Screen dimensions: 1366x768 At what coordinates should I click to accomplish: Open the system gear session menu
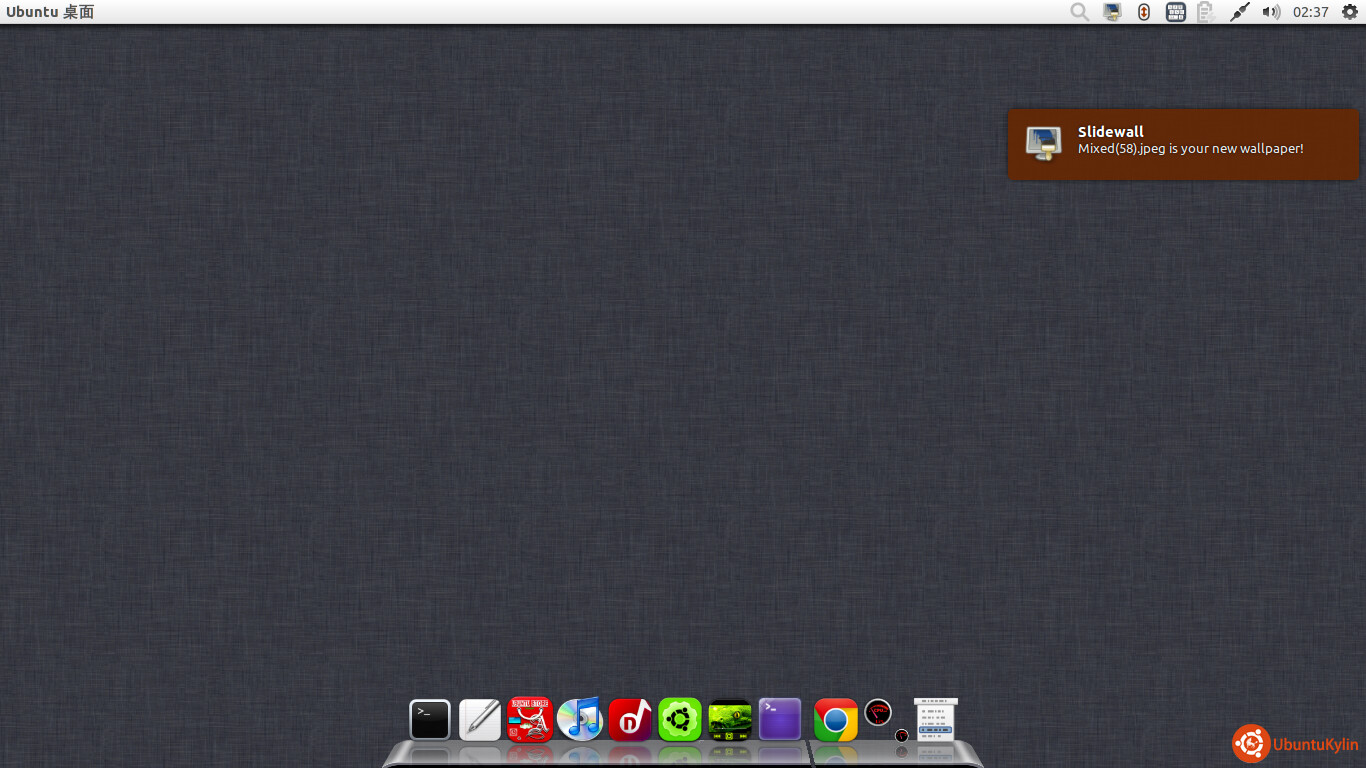tap(1350, 12)
